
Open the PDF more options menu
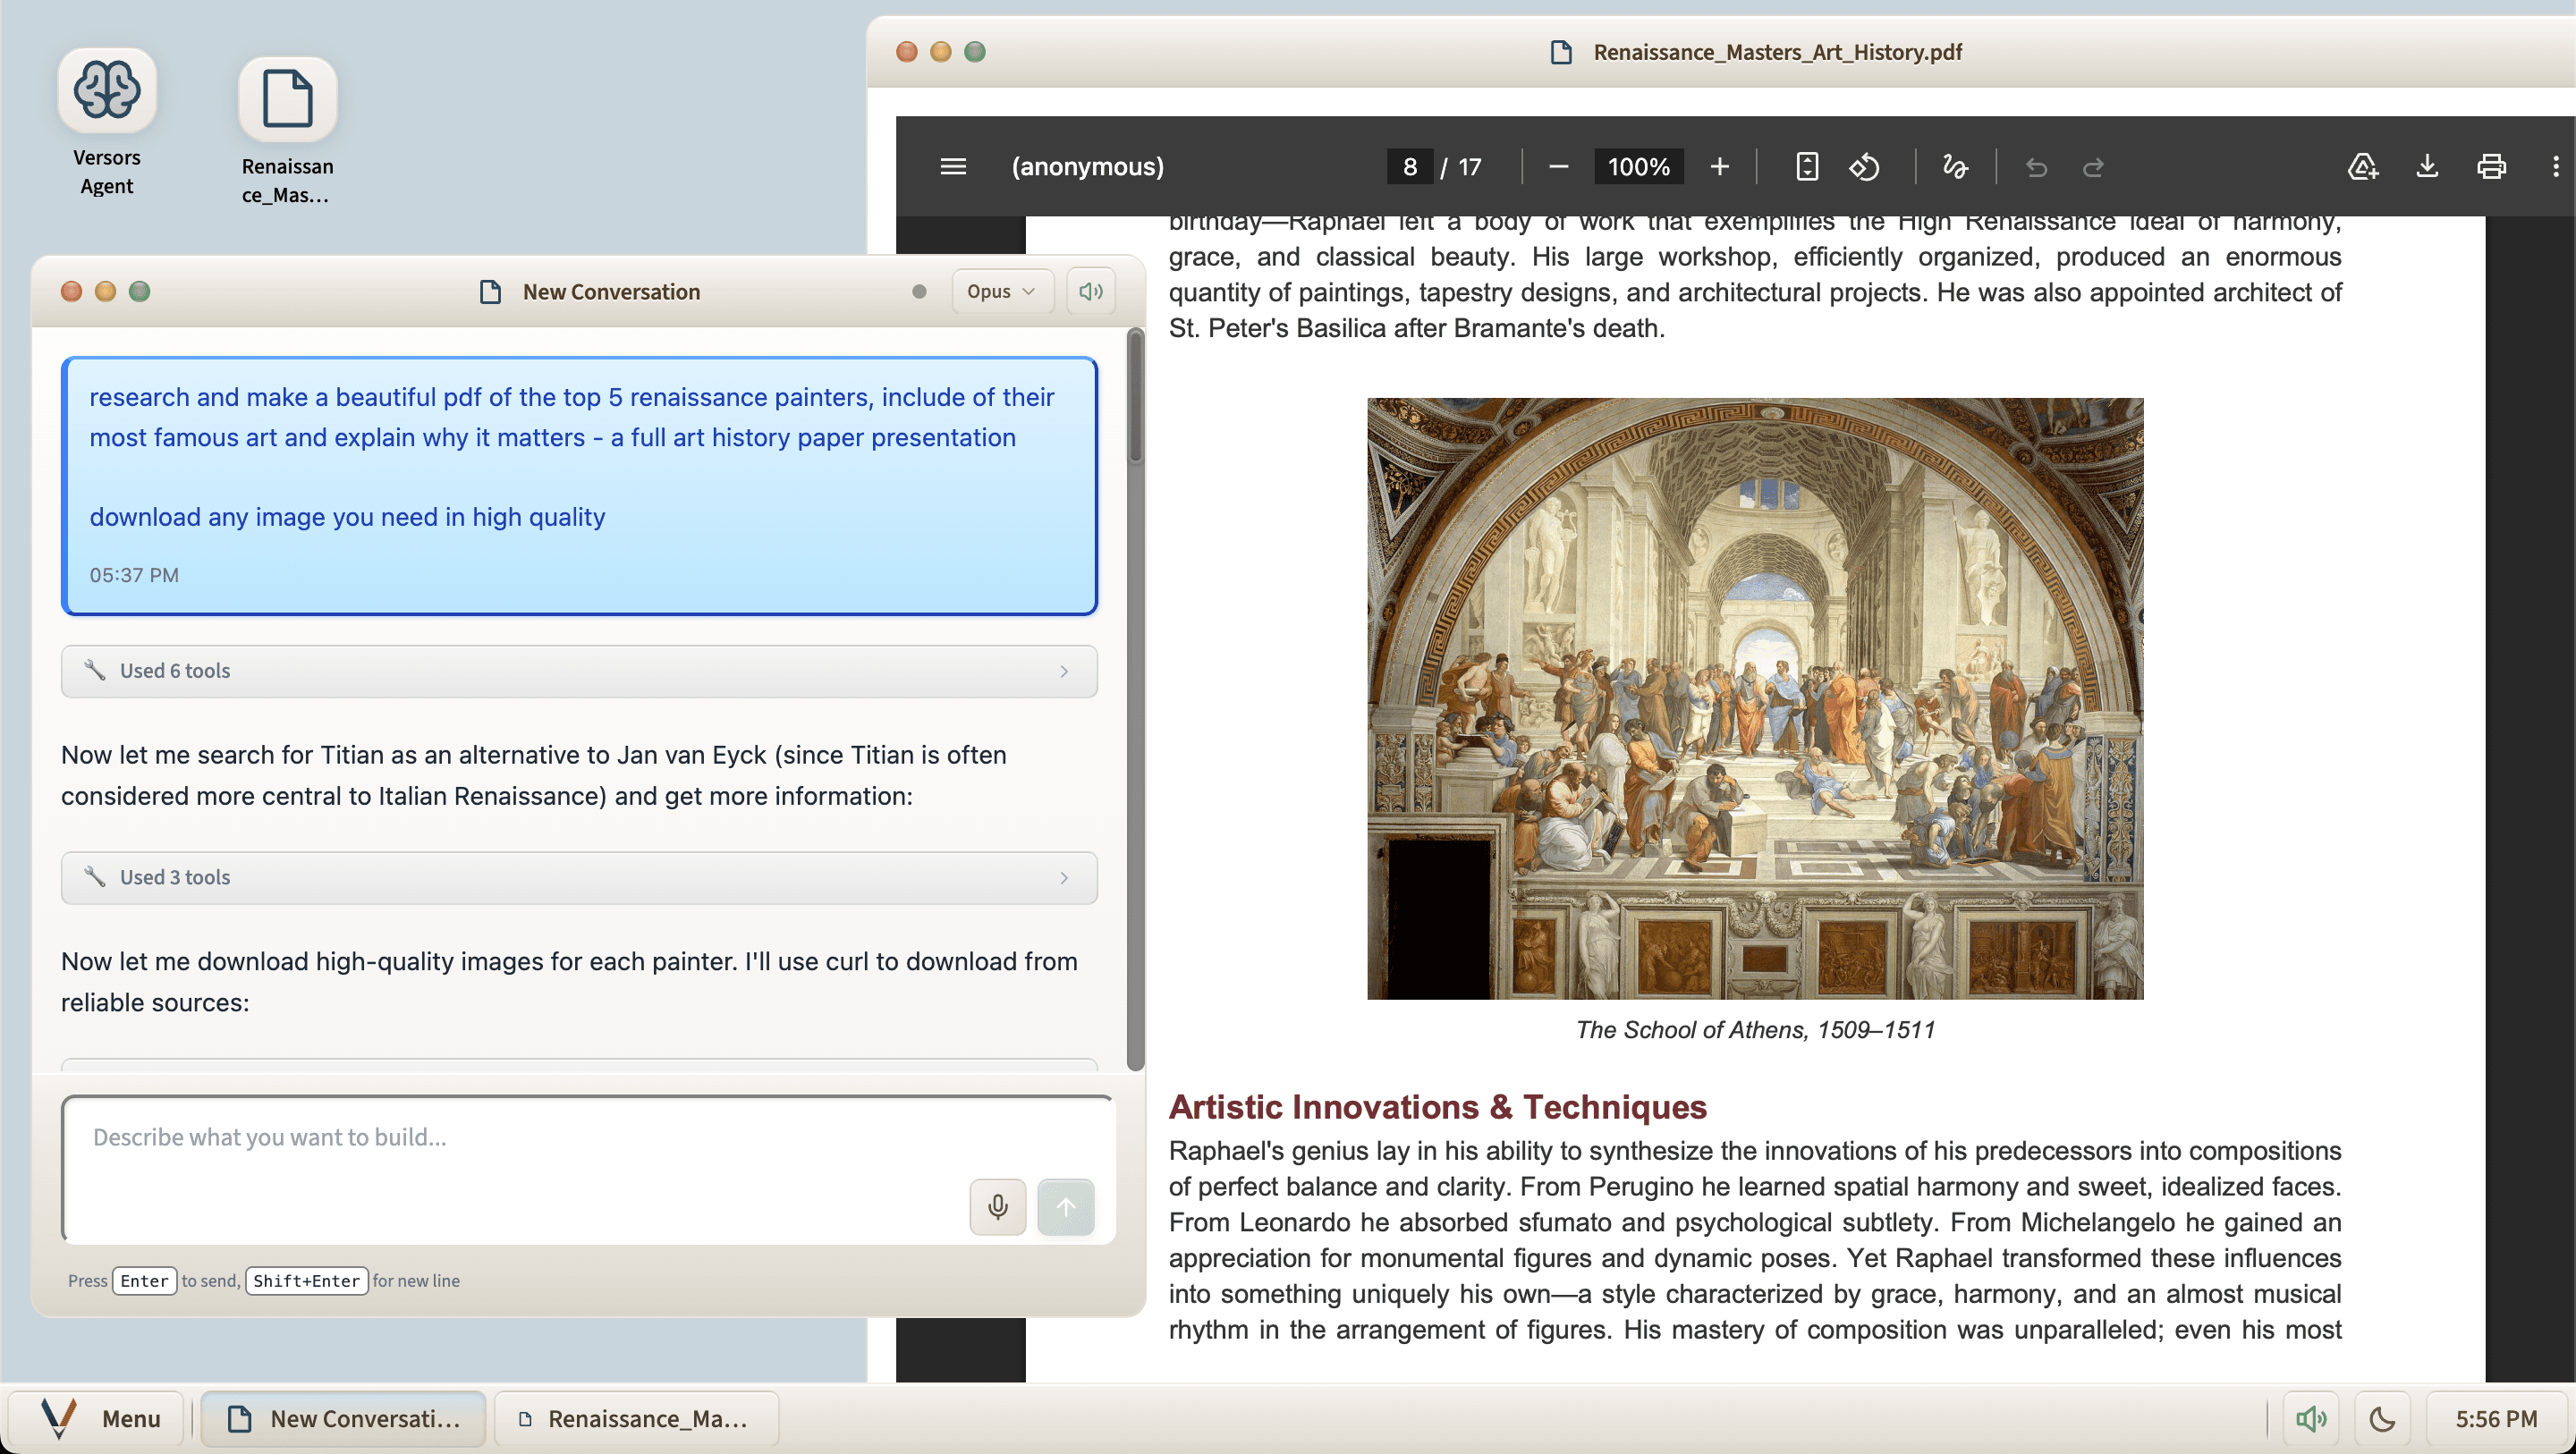click(x=2555, y=166)
